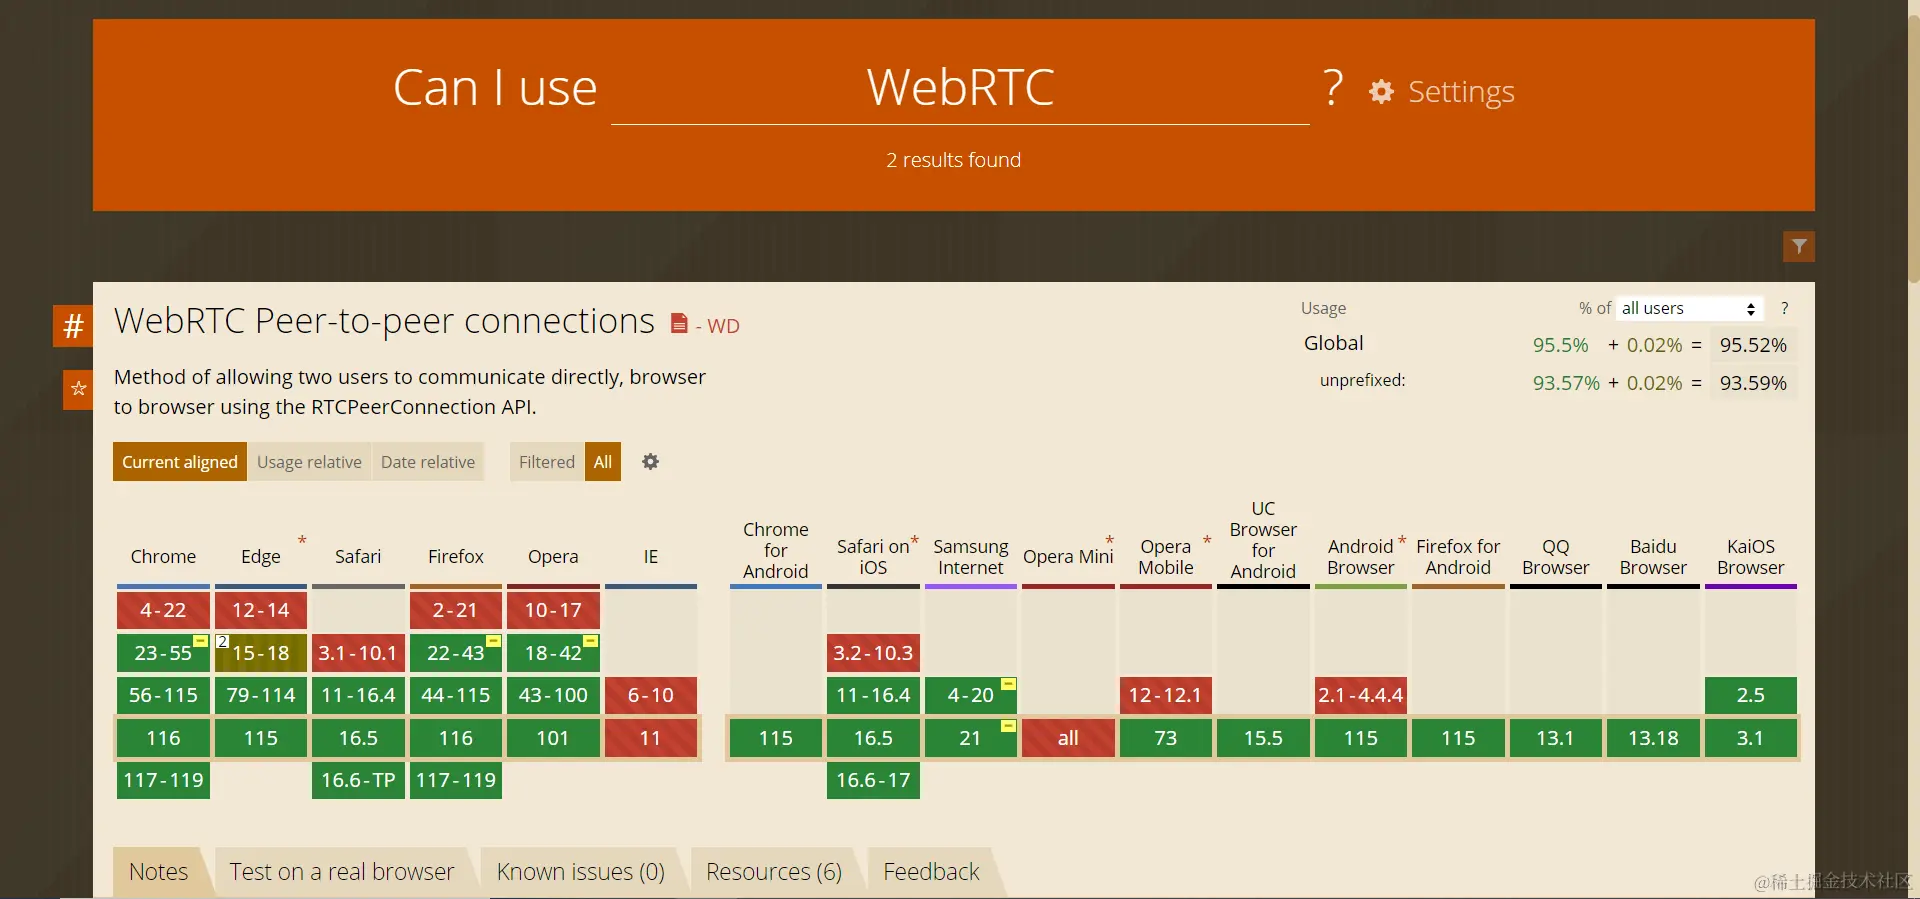Open the 'all users' usage dropdown
The height and width of the screenshot is (899, 1920).
(1689, 308)
